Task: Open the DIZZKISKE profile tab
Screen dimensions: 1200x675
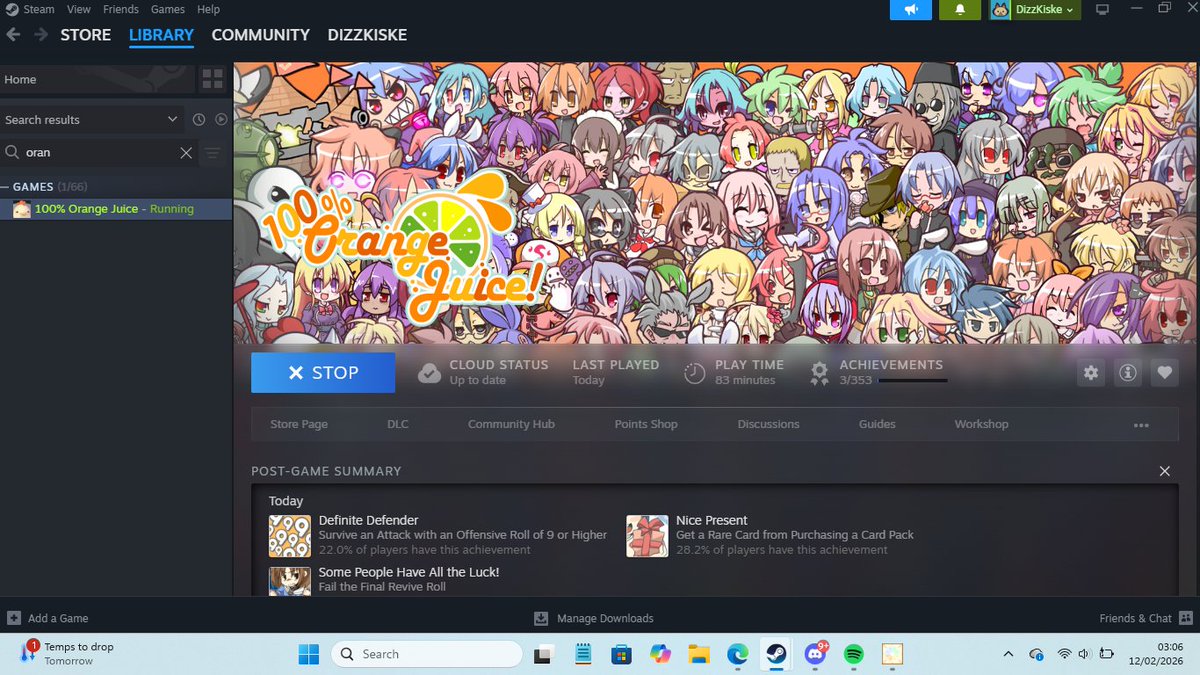Action: [367, 35]
